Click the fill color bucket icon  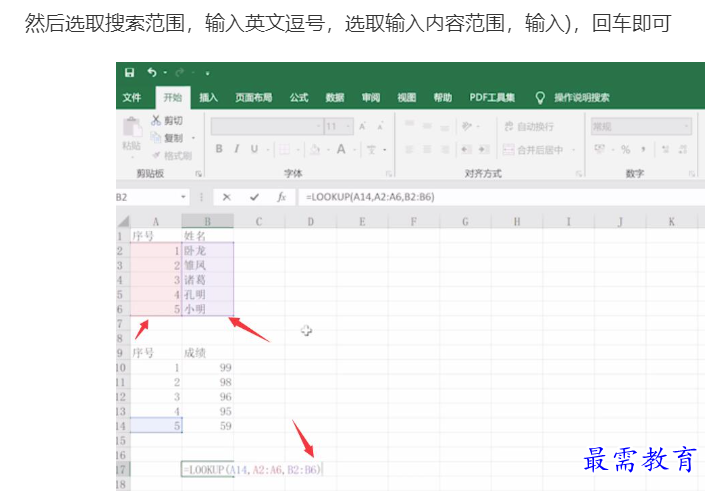pyautogui.click(x=315, y=149)
